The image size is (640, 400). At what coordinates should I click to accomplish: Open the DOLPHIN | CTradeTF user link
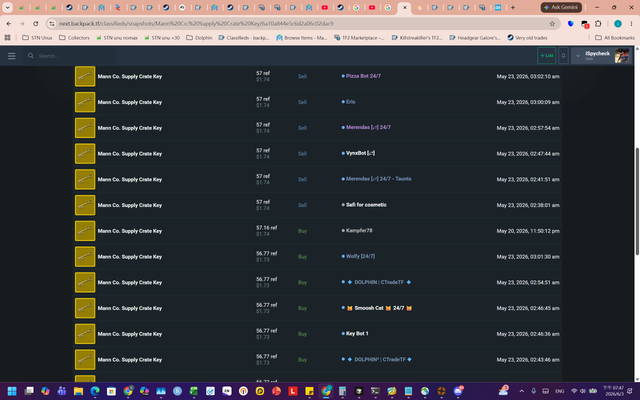[379, 282]
